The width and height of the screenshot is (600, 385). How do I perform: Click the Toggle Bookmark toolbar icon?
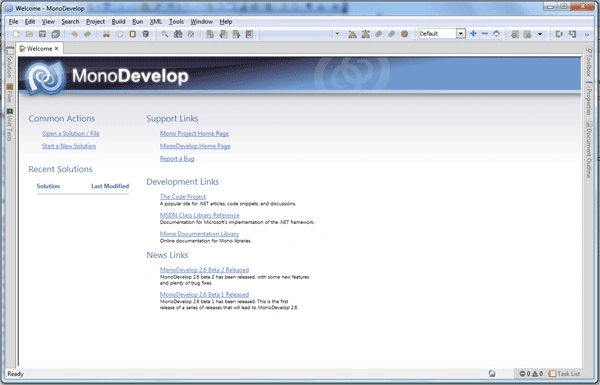point(210,34)
